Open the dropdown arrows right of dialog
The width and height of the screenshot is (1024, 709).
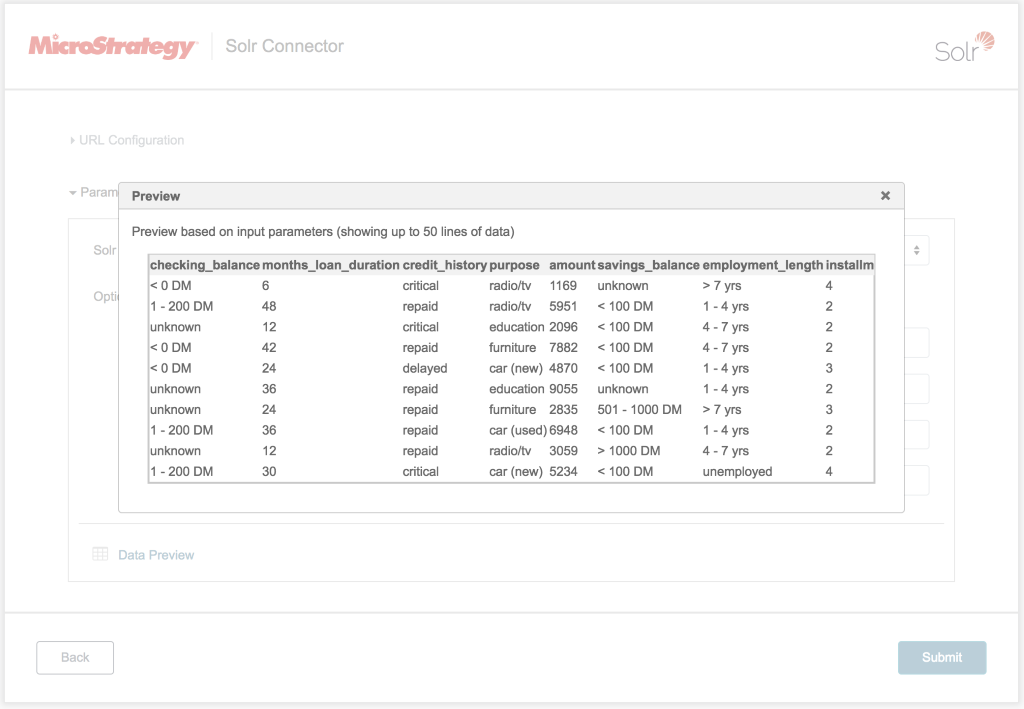(916, 250)
